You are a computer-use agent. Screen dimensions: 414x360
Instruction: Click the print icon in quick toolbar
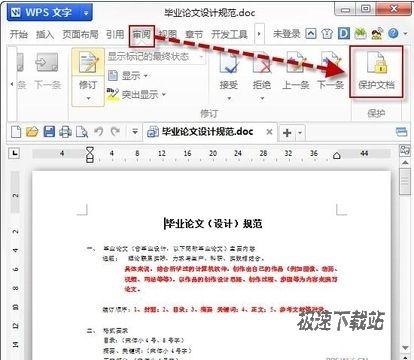[x=65, y=132]
